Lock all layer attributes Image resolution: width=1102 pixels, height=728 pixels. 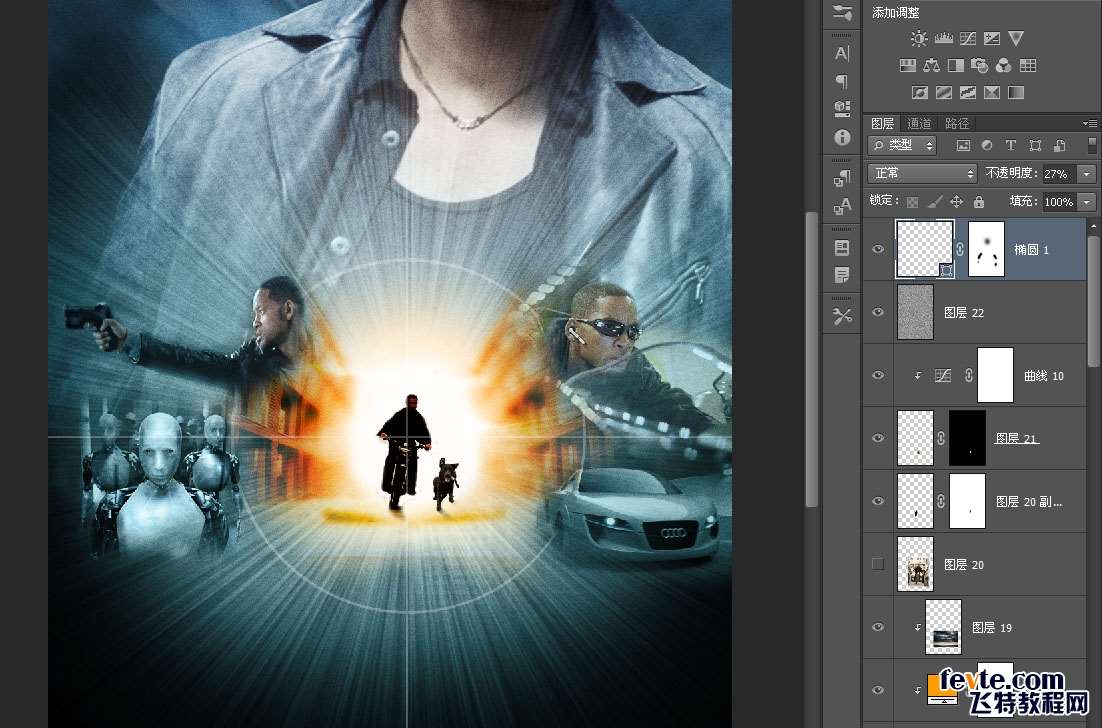click(979, 202)
